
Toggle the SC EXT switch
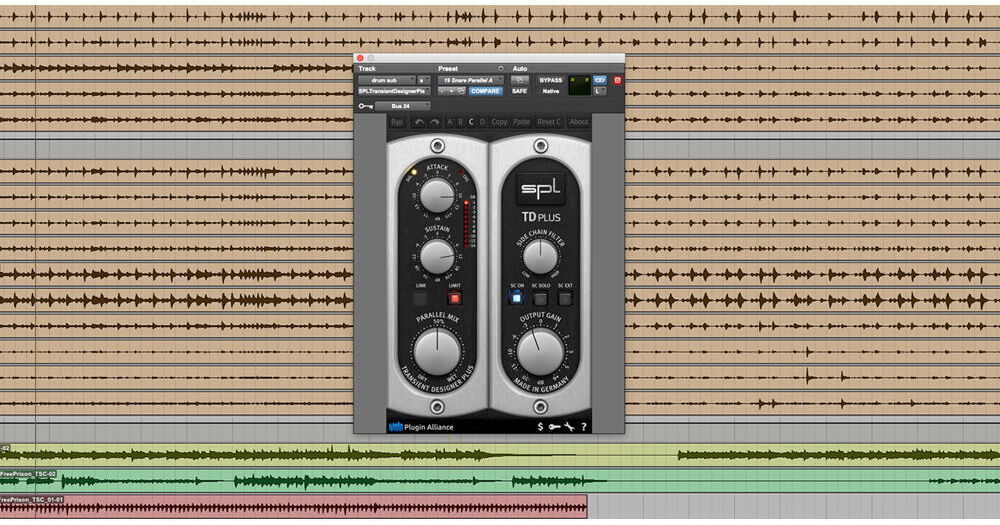pyautogui.click(x=565, y=298)
